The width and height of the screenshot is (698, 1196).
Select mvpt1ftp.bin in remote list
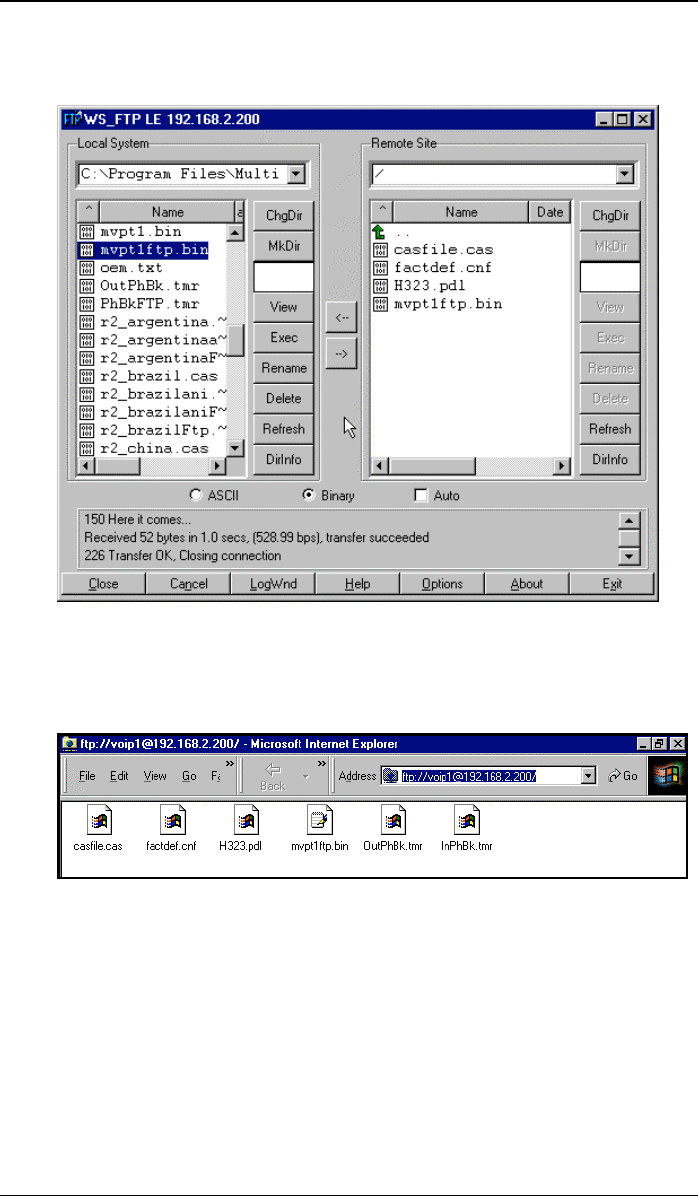448,304
